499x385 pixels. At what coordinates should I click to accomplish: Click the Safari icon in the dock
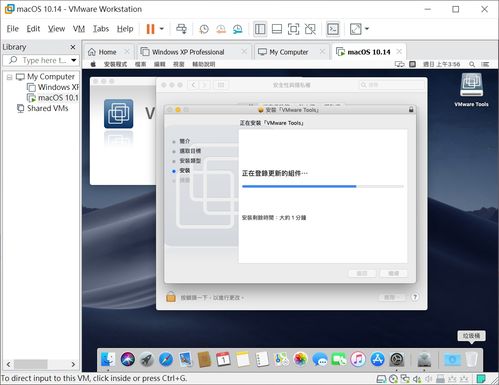pos(166,360)
